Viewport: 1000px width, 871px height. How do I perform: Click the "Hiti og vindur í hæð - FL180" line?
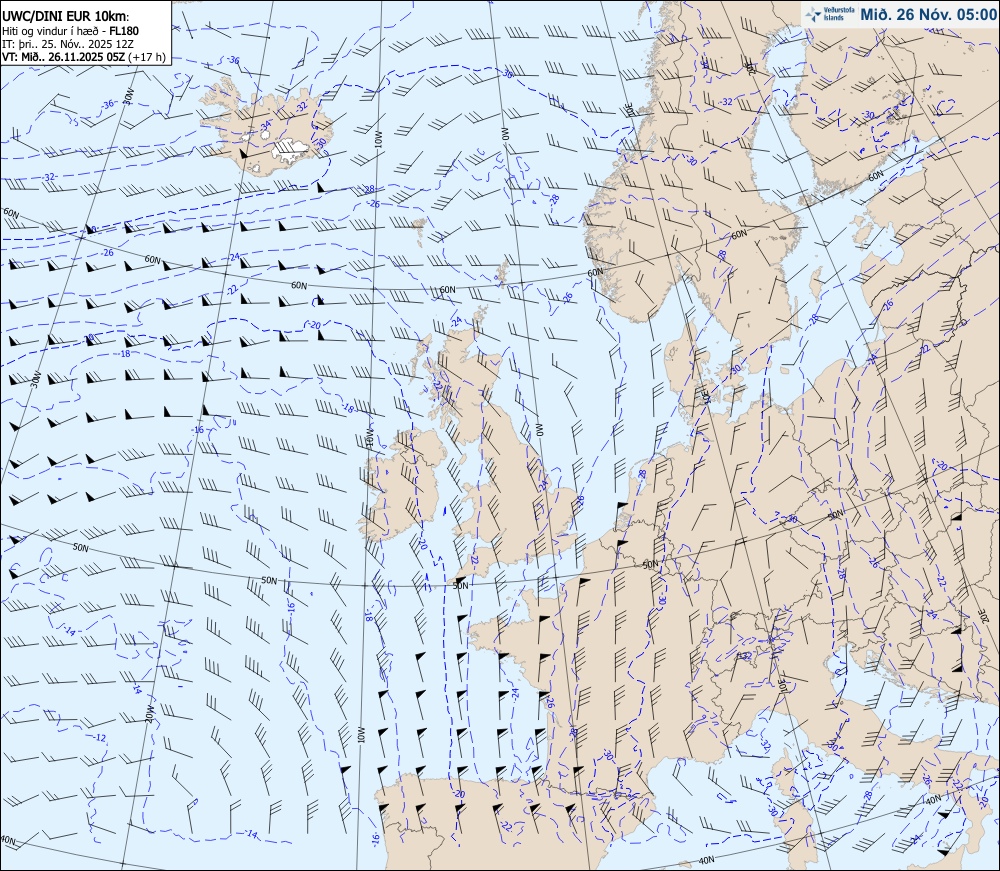pyautogui.click(x=70, y=31)
